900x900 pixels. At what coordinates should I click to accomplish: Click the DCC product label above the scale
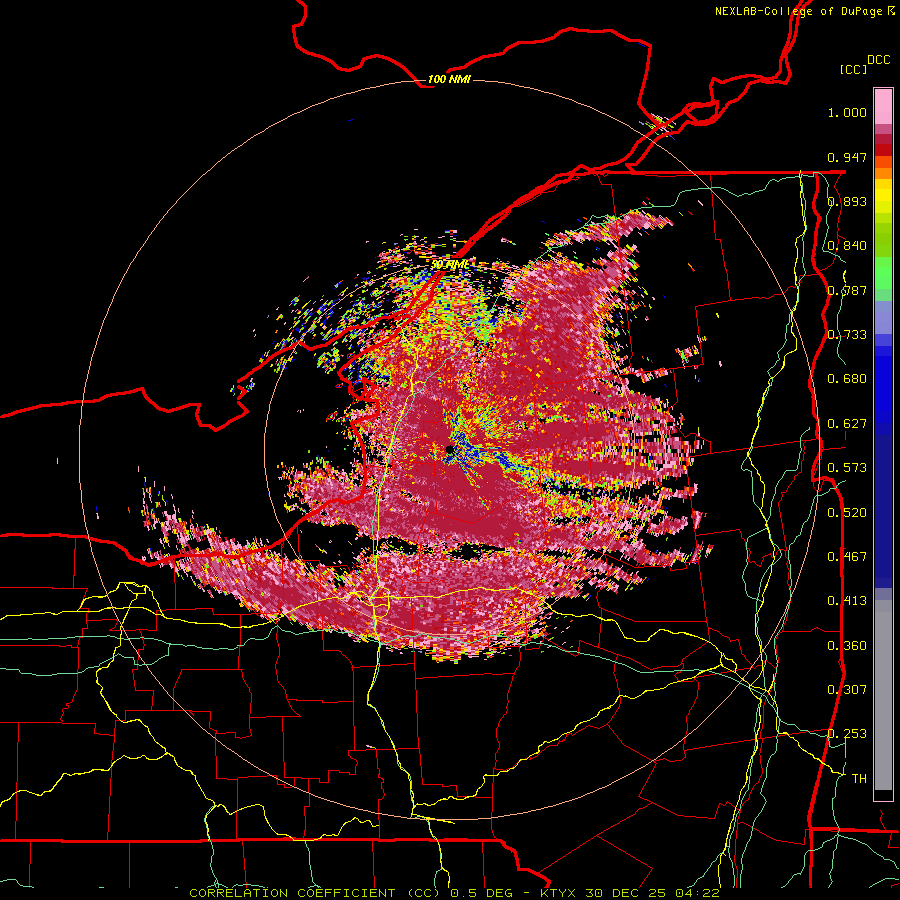pos(879,60)
